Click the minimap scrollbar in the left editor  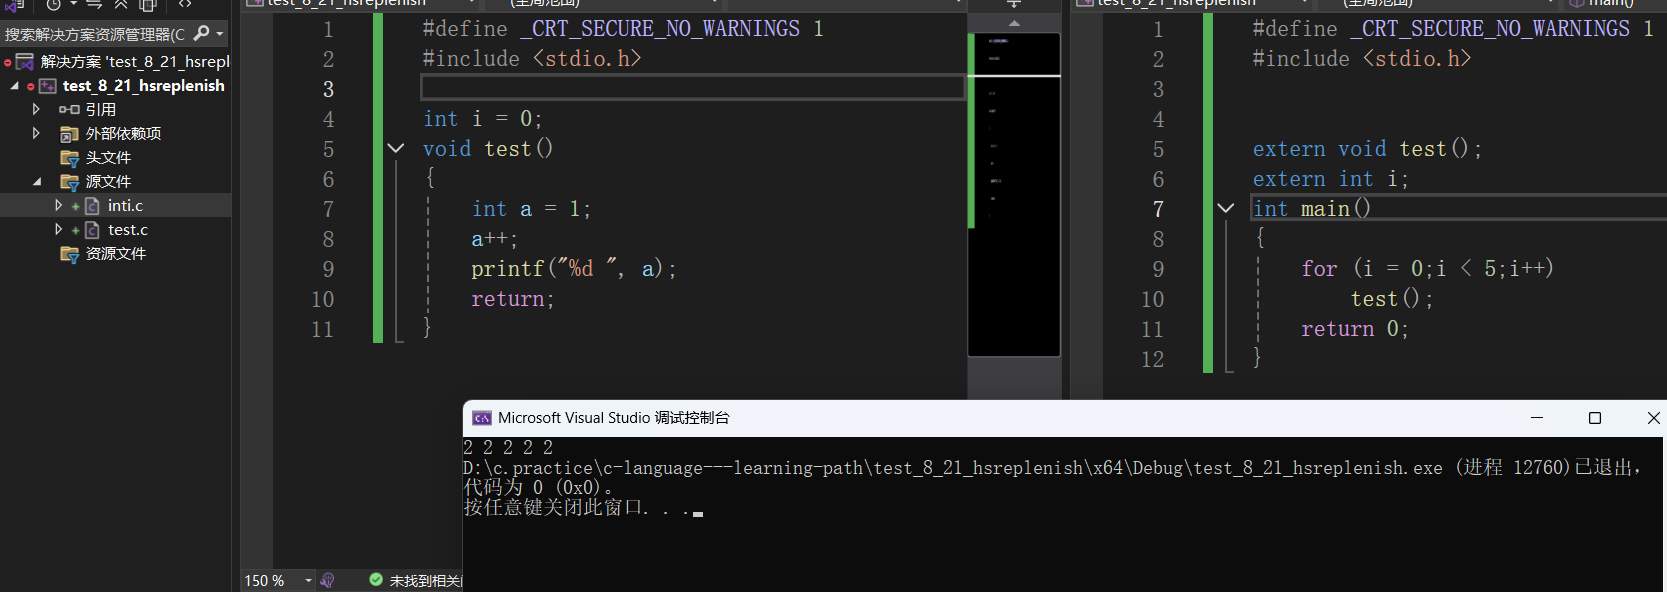coord(1014,195)
